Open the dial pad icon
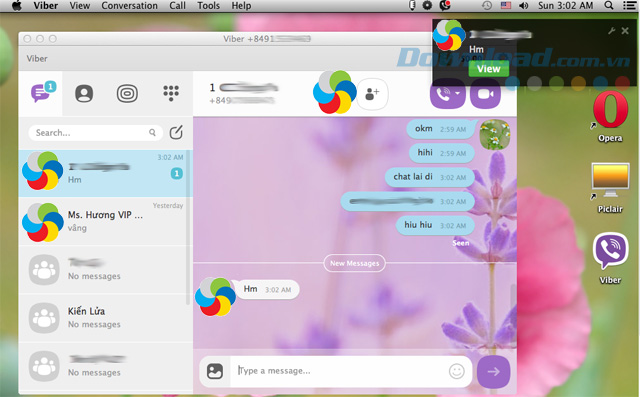640x397 pixels. click(x=171, y=93)
